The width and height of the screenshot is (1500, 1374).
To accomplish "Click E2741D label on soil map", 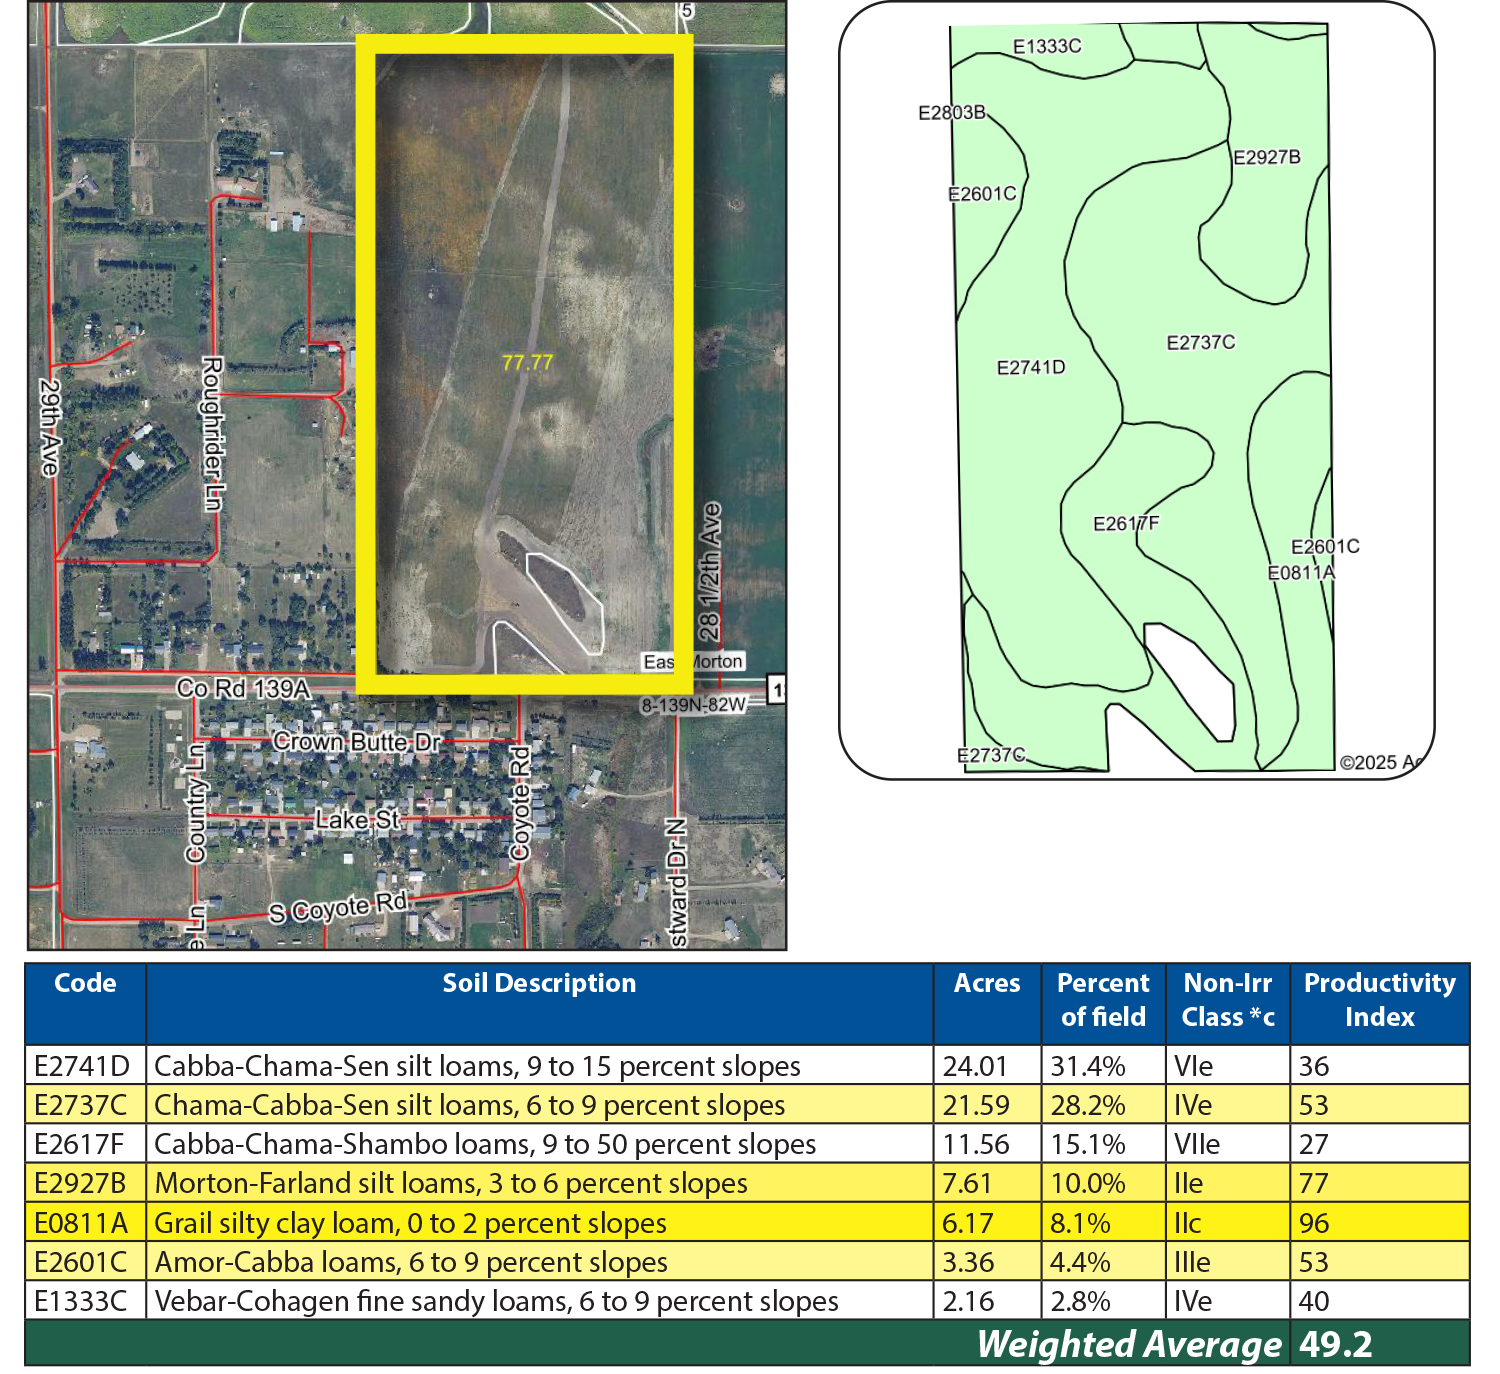I will [x=1031, y=368].
